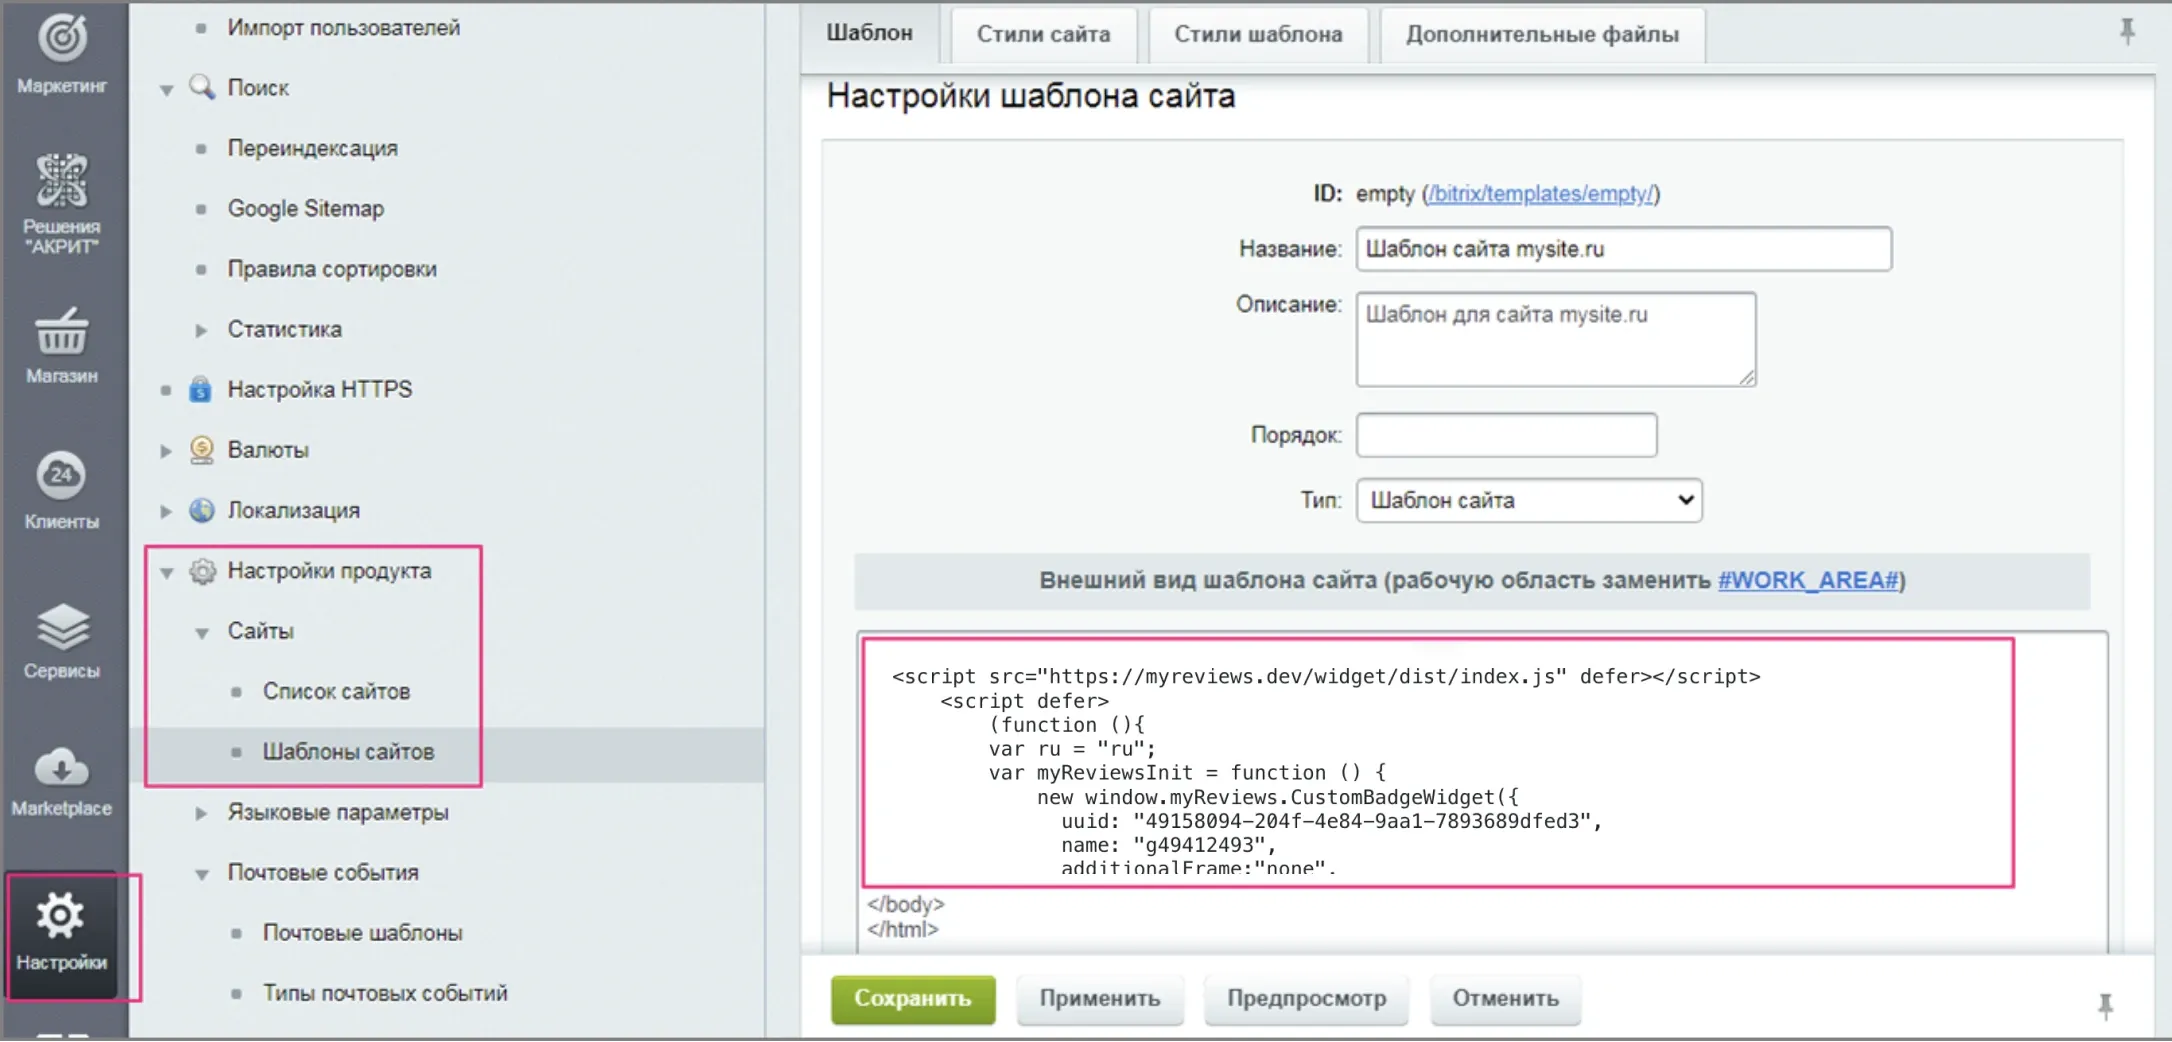Image resolution: width=2172 pixels, height=1042 pixels.
Task: Click the Поиск magnifier icon
Action: pyautogui.click(x=202, y=87)
